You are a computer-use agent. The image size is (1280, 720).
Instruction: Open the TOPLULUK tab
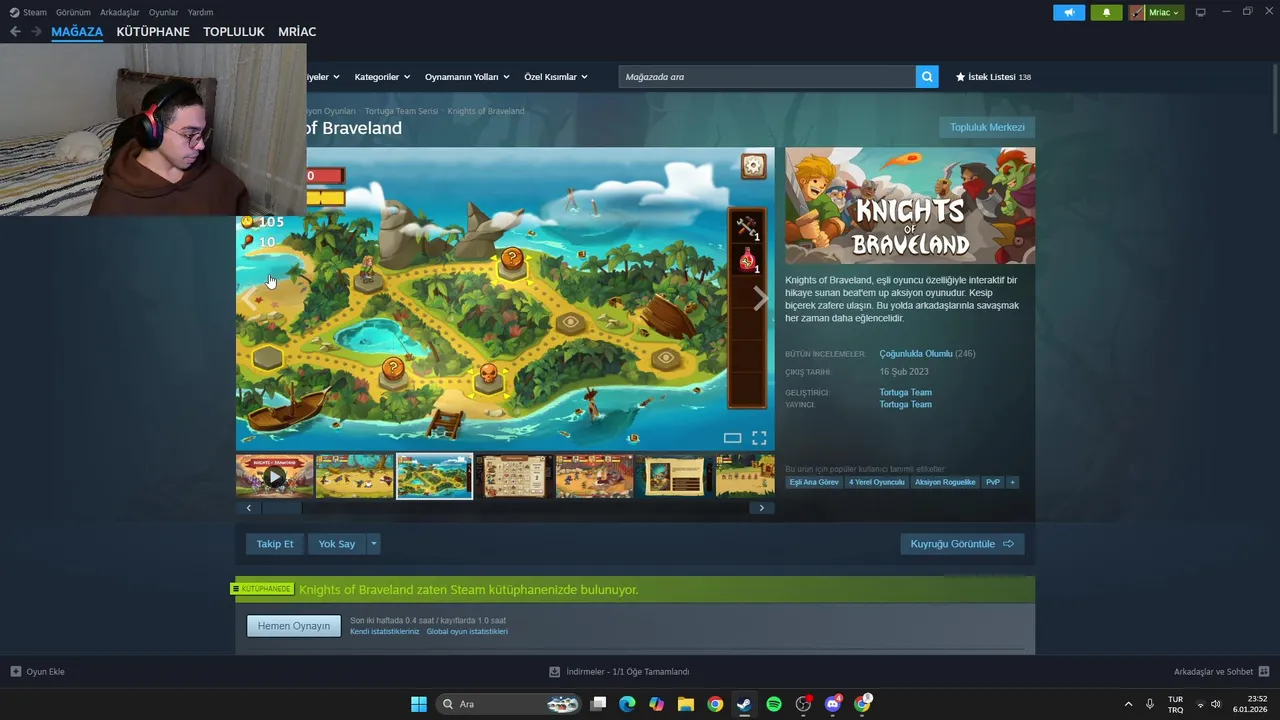(234, 32)
